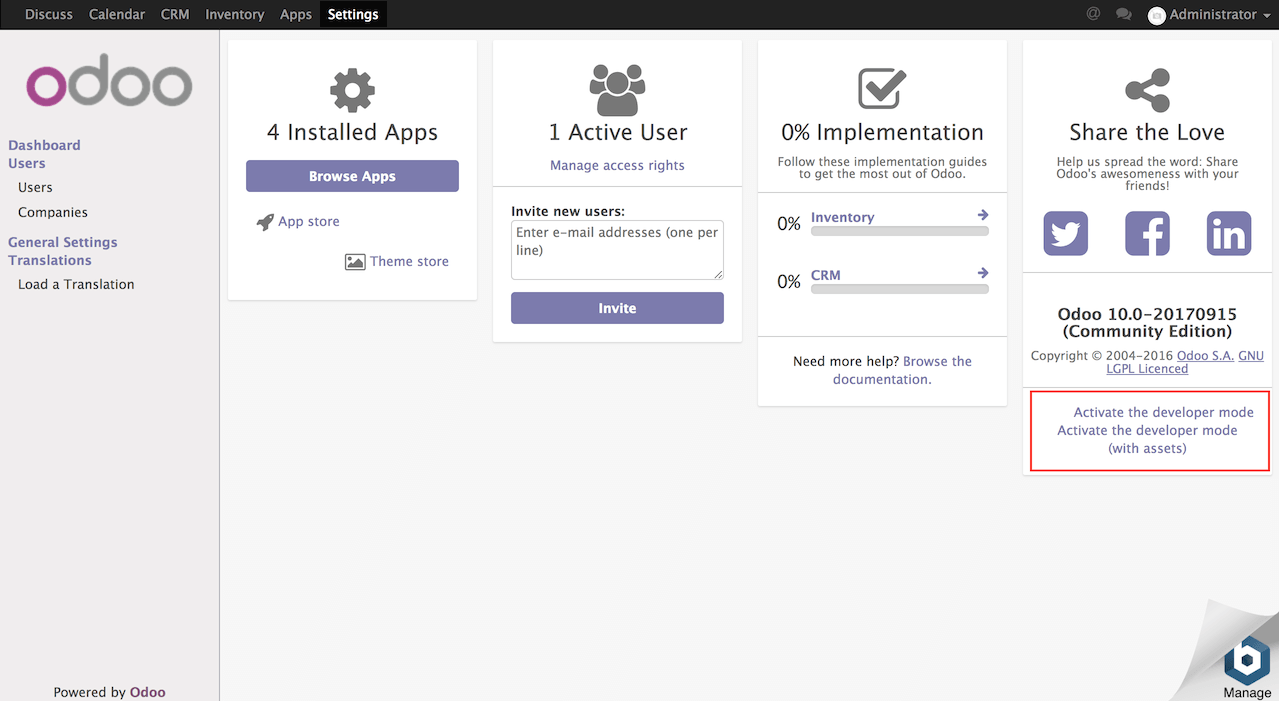Click the Invite button

pyautogui.click(x=617, y=308)
